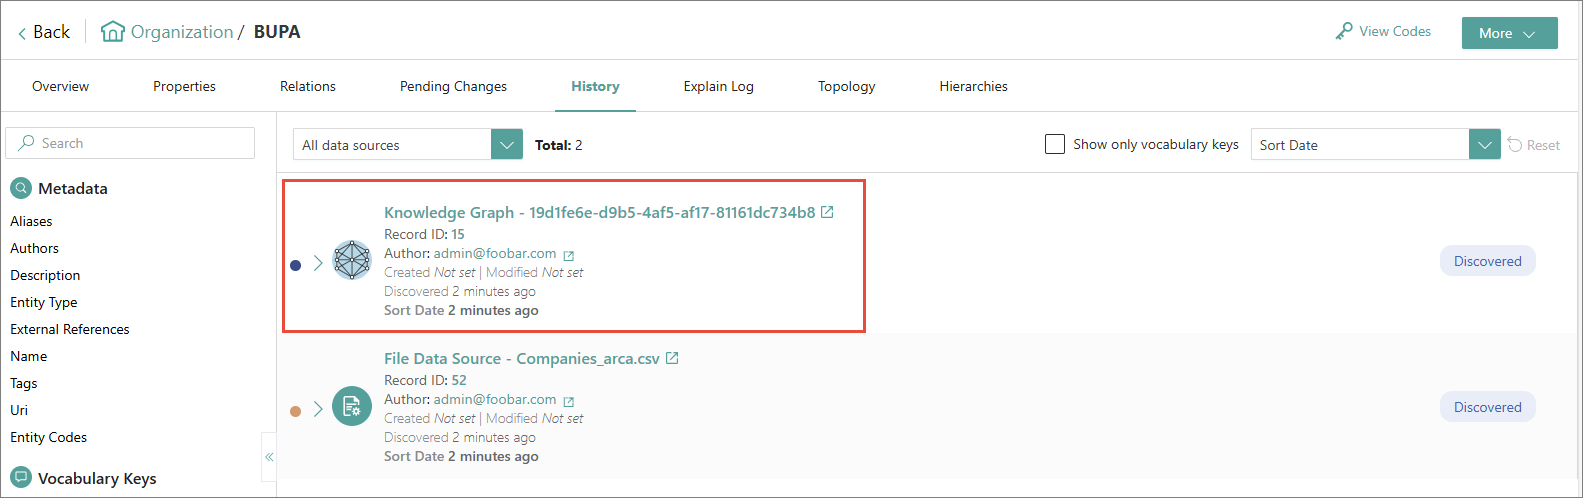Select Aliases in Metadata list

[31, 221]
